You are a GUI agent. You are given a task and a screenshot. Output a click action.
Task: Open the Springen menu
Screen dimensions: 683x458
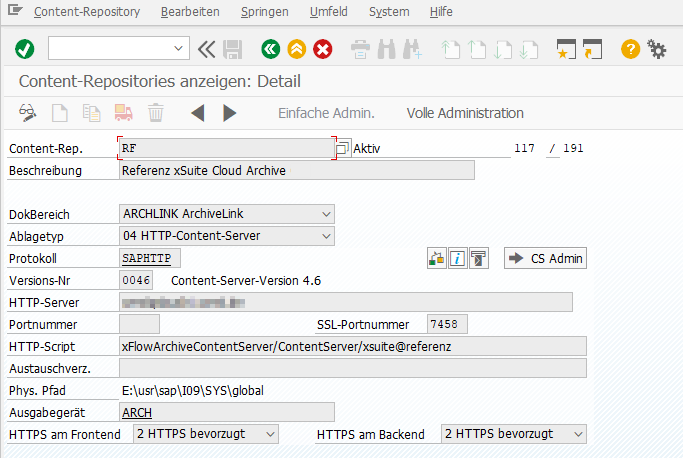pos(265,12)
